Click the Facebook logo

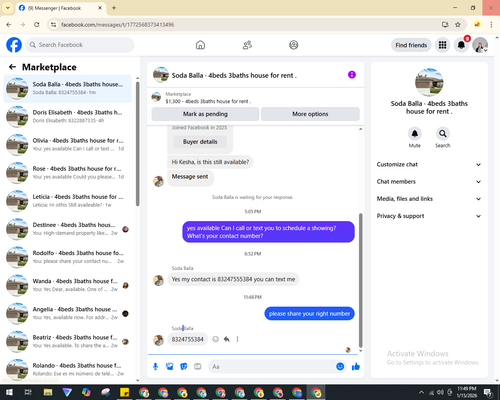click(x=14, y=45)
